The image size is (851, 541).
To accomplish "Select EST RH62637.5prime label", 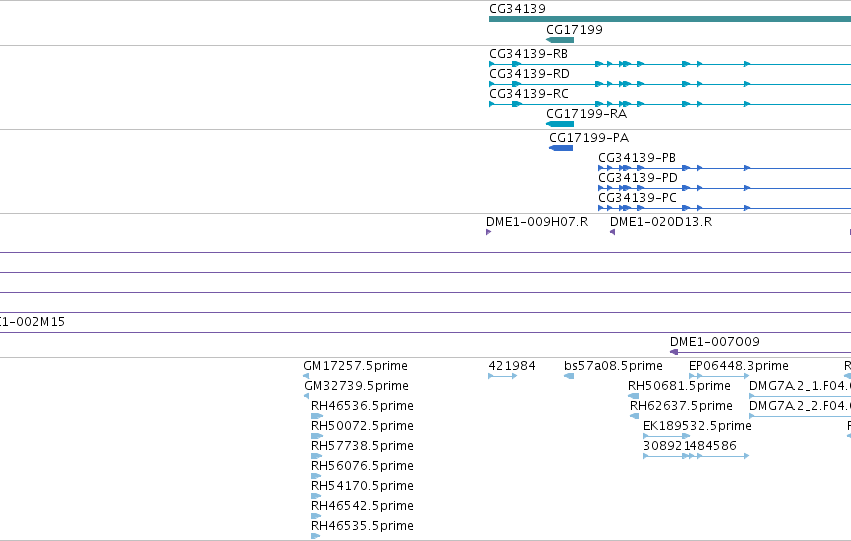I will point(681,406).
